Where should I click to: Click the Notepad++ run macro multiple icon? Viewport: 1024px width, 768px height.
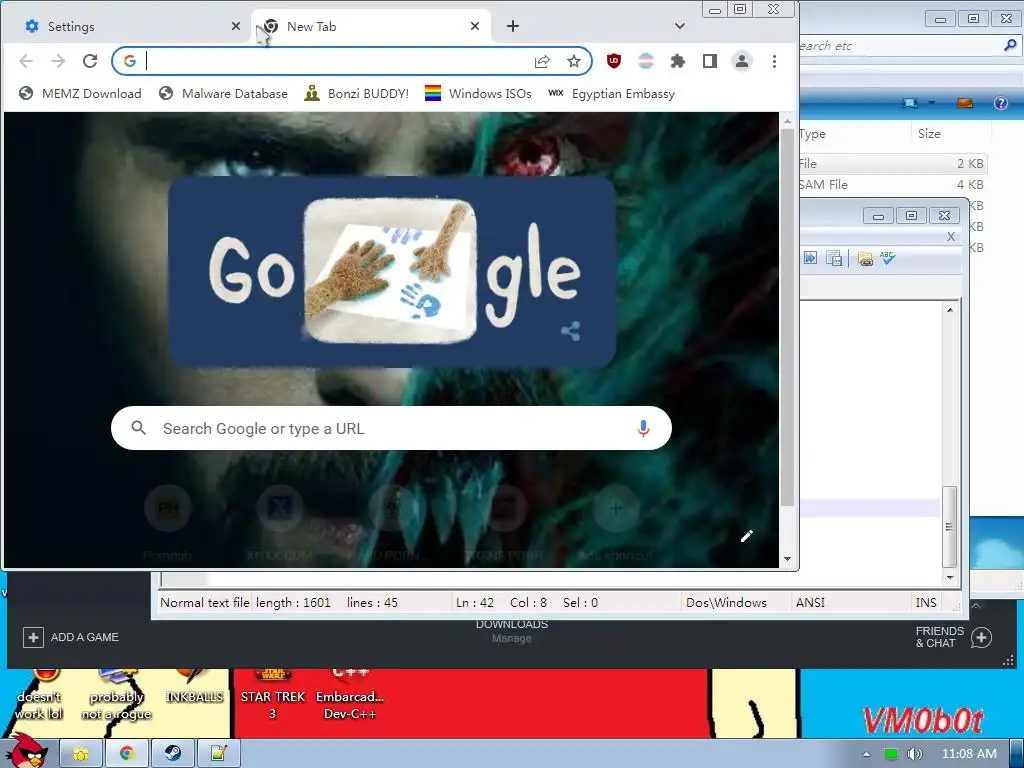click(810, 259)
